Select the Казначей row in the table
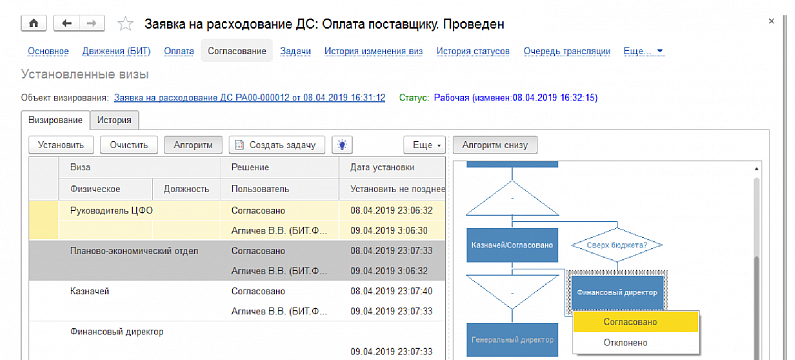This screenshot has height=360, width=795. coord(236,301)
